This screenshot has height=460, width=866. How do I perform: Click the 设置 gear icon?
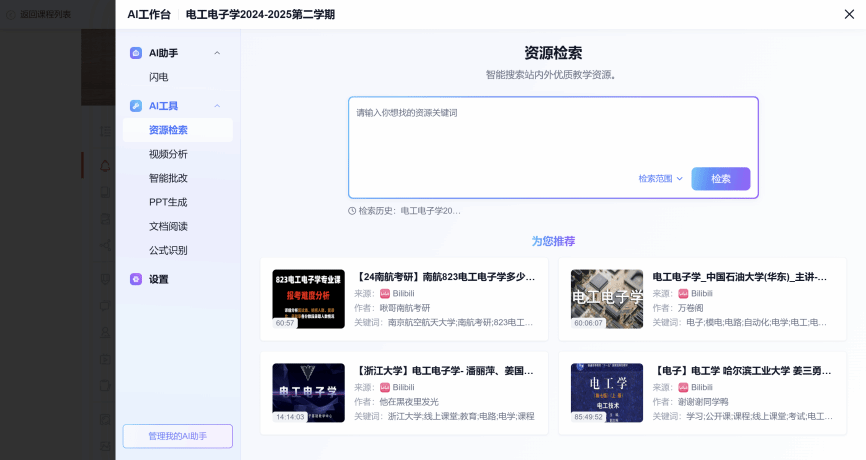136,279
